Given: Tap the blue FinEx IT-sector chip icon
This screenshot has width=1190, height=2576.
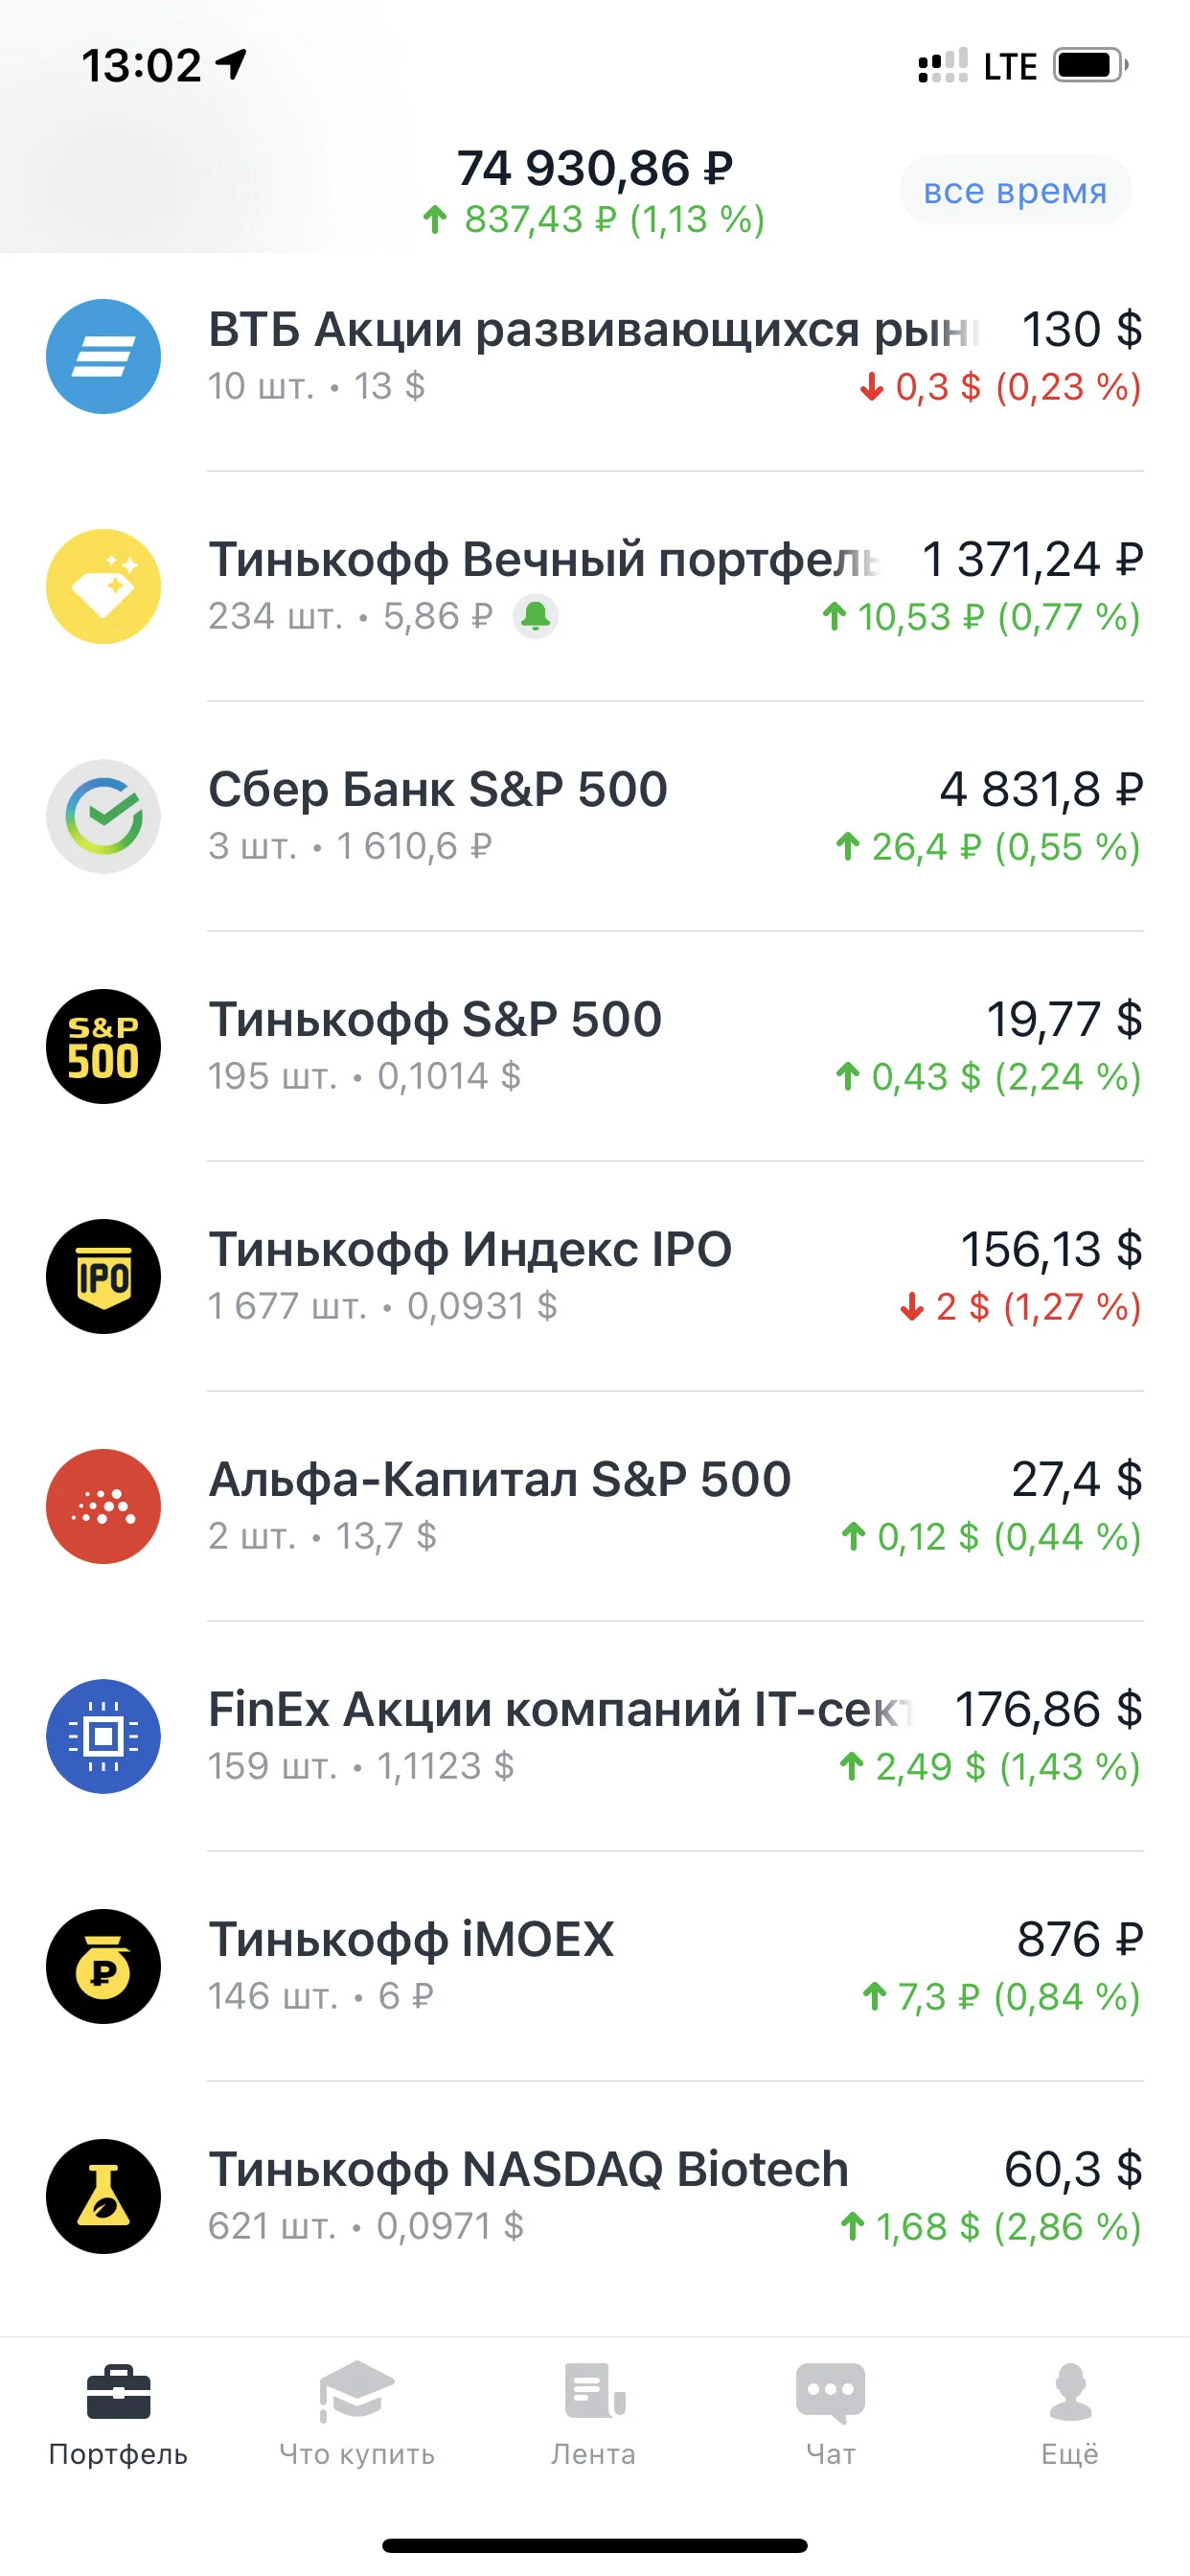Looking at the screenshot, I should coord(103,1736).
